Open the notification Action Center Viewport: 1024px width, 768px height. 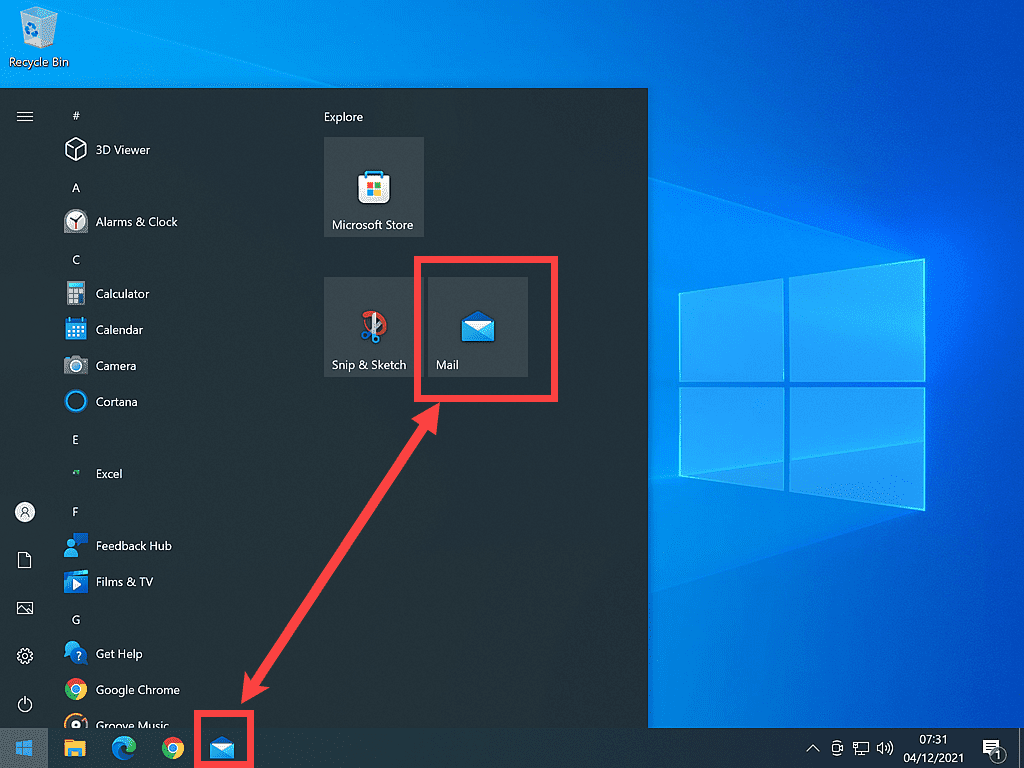(992, 748)
